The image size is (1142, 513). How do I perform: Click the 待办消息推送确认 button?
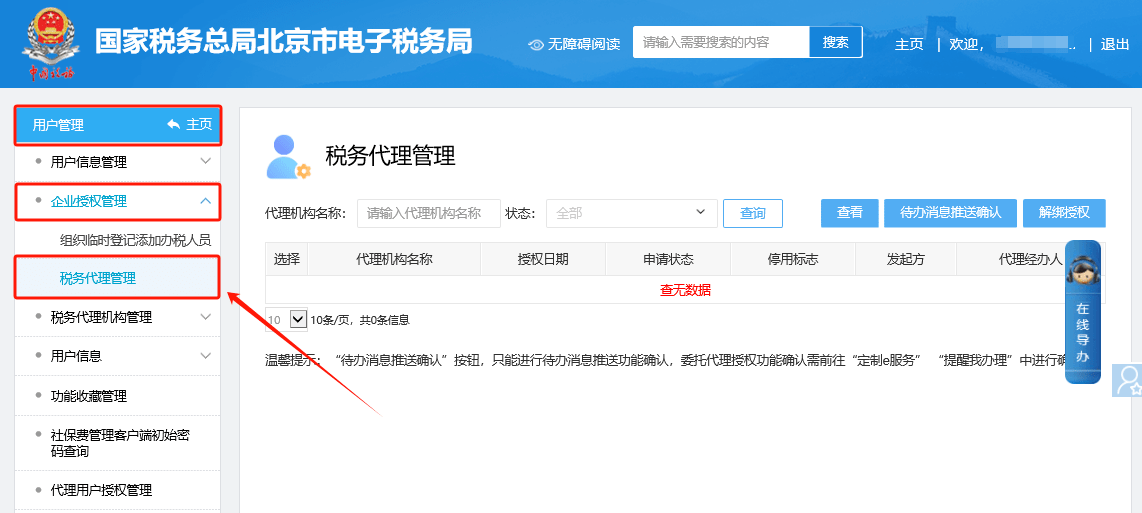coord(950,213)
